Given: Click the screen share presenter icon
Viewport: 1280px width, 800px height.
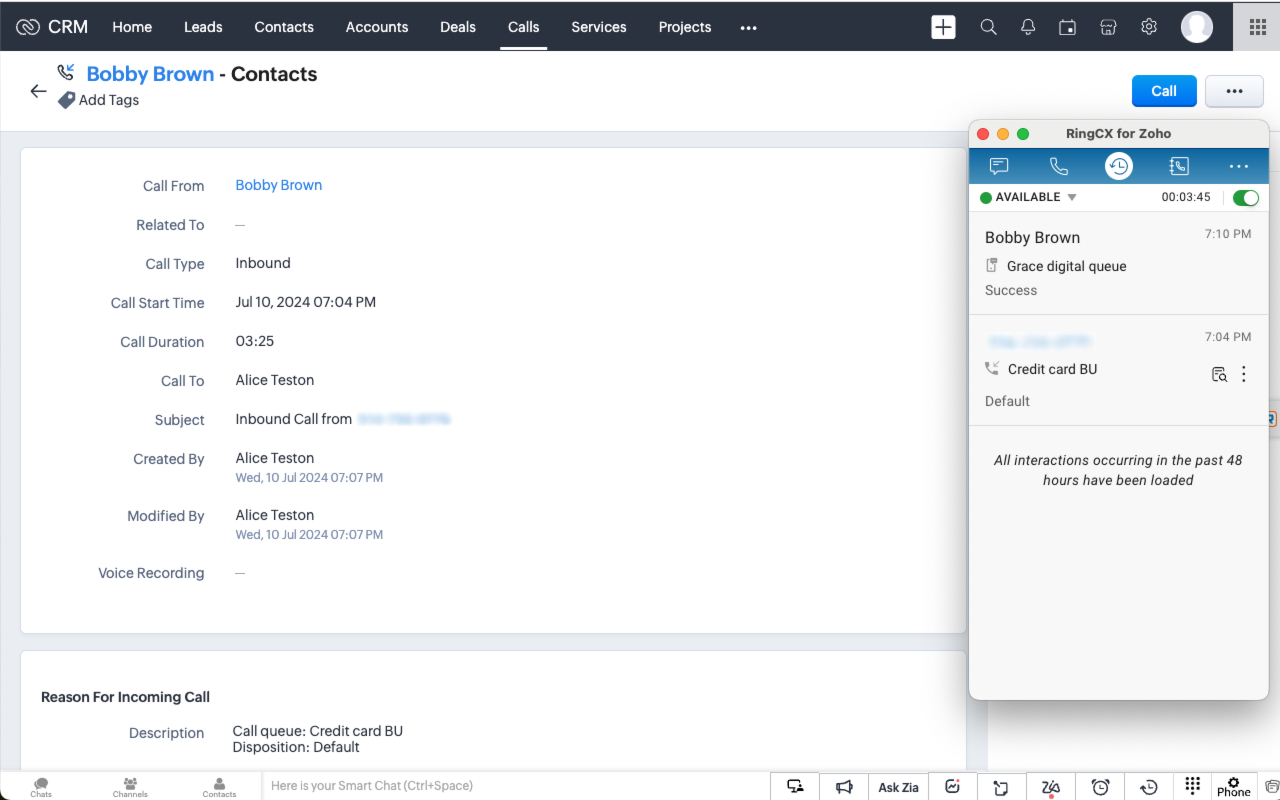Looking at the screenshot, I should coord(795,787).
